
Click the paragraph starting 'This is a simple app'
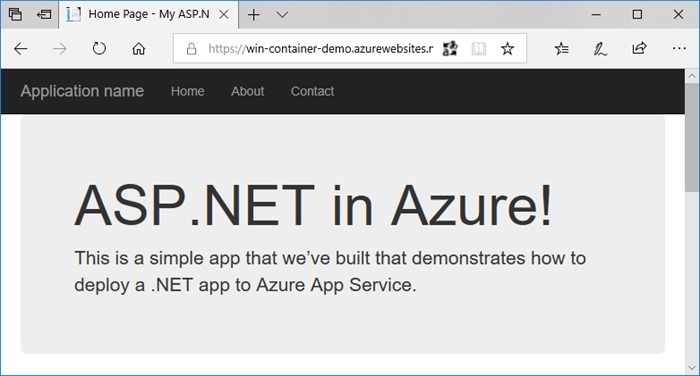pos(330,272)
